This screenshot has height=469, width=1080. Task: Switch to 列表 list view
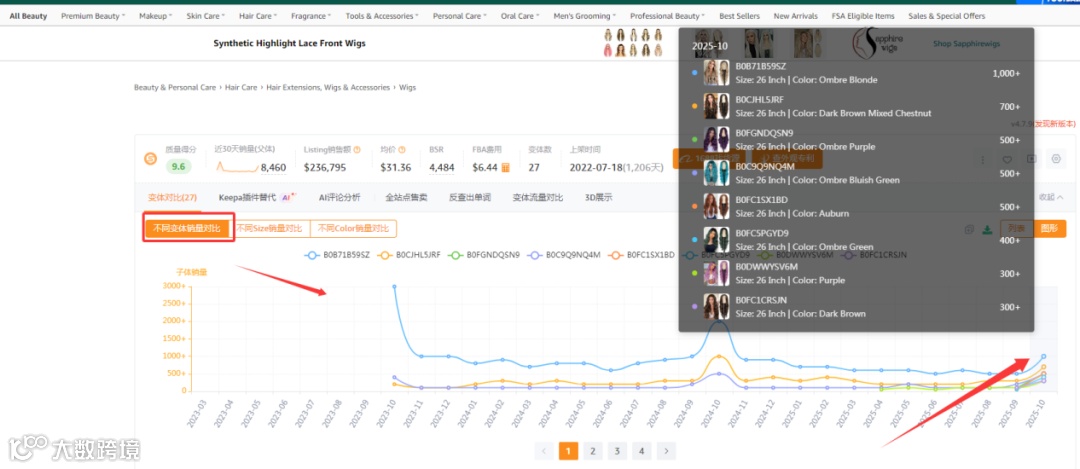pos(1017,229)
